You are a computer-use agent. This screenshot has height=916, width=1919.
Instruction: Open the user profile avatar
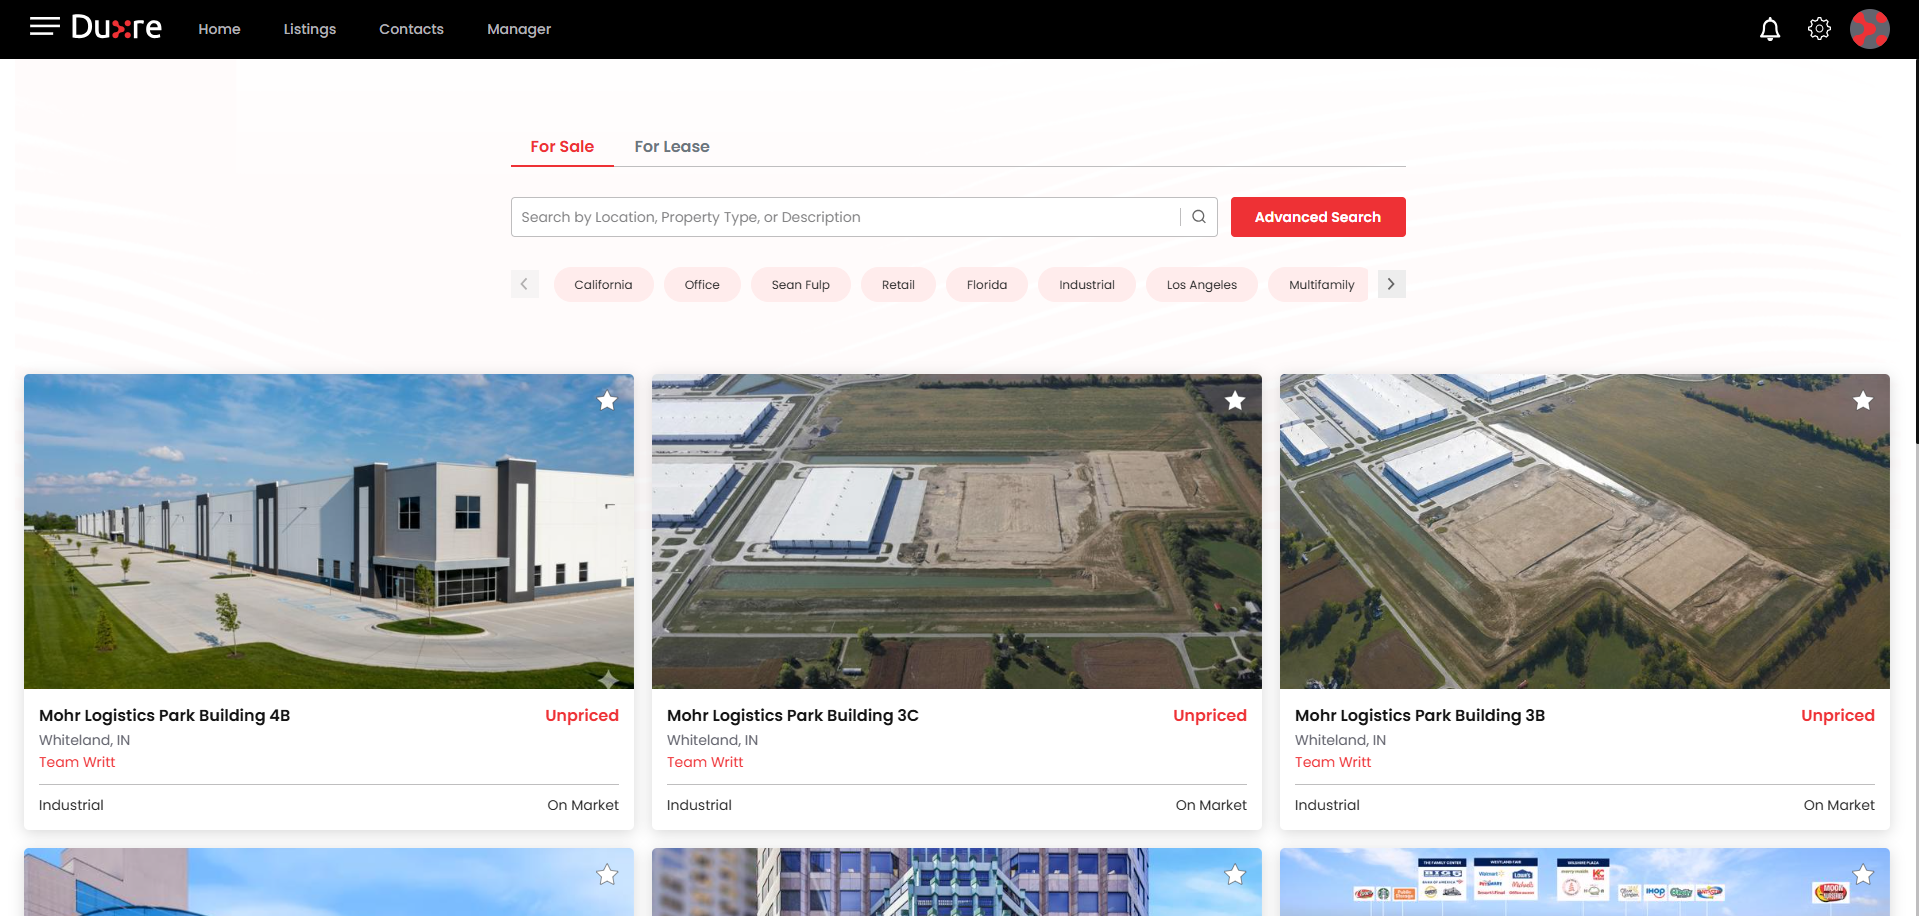click(x=1868, y=29)
